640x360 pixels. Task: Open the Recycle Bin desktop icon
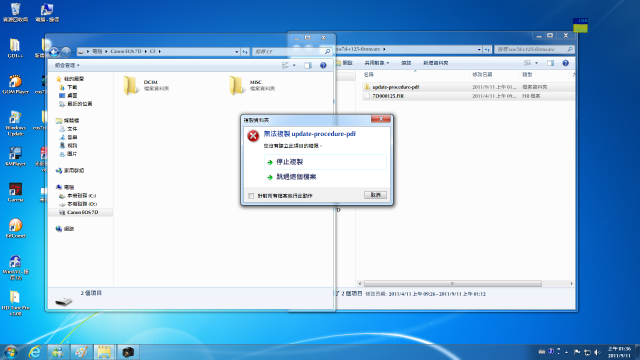pyautogui.click(x=16, y=12)
